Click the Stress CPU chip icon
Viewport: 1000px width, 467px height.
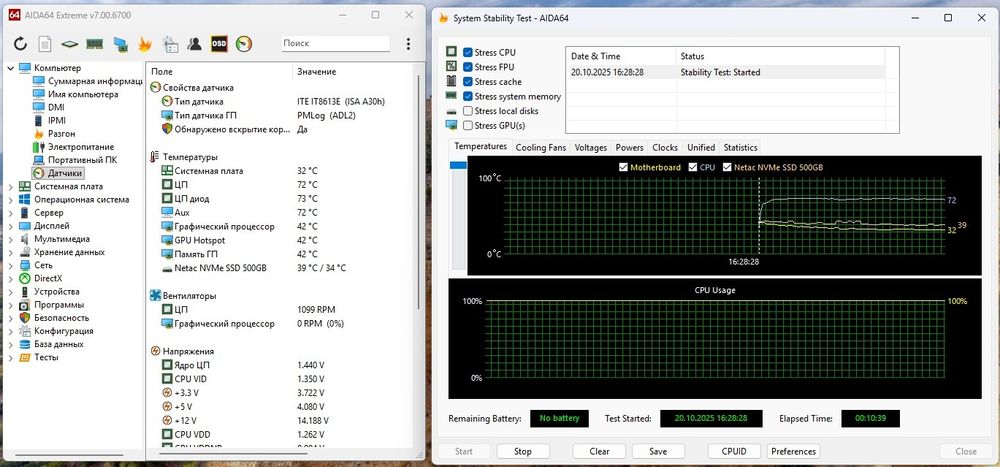(x=452, y=52)
